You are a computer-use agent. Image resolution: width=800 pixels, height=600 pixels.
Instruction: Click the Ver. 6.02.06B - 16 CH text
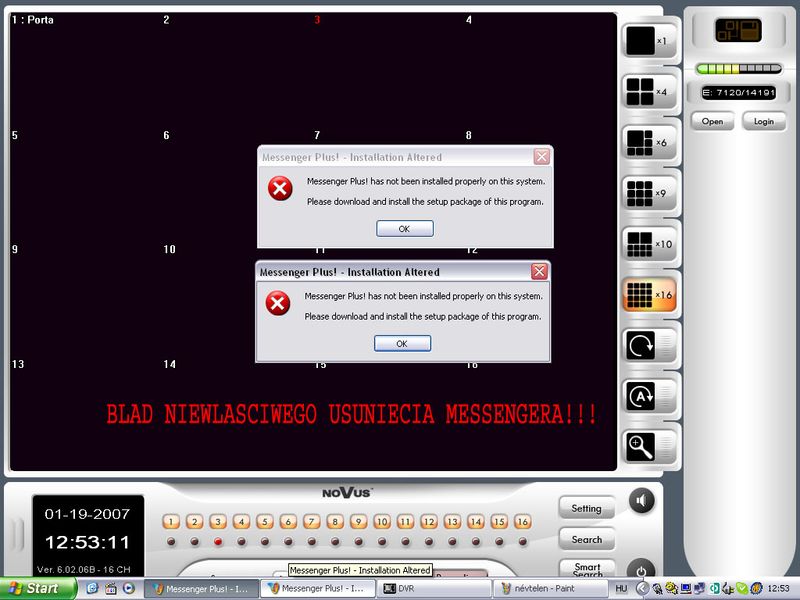coord(84,569)
